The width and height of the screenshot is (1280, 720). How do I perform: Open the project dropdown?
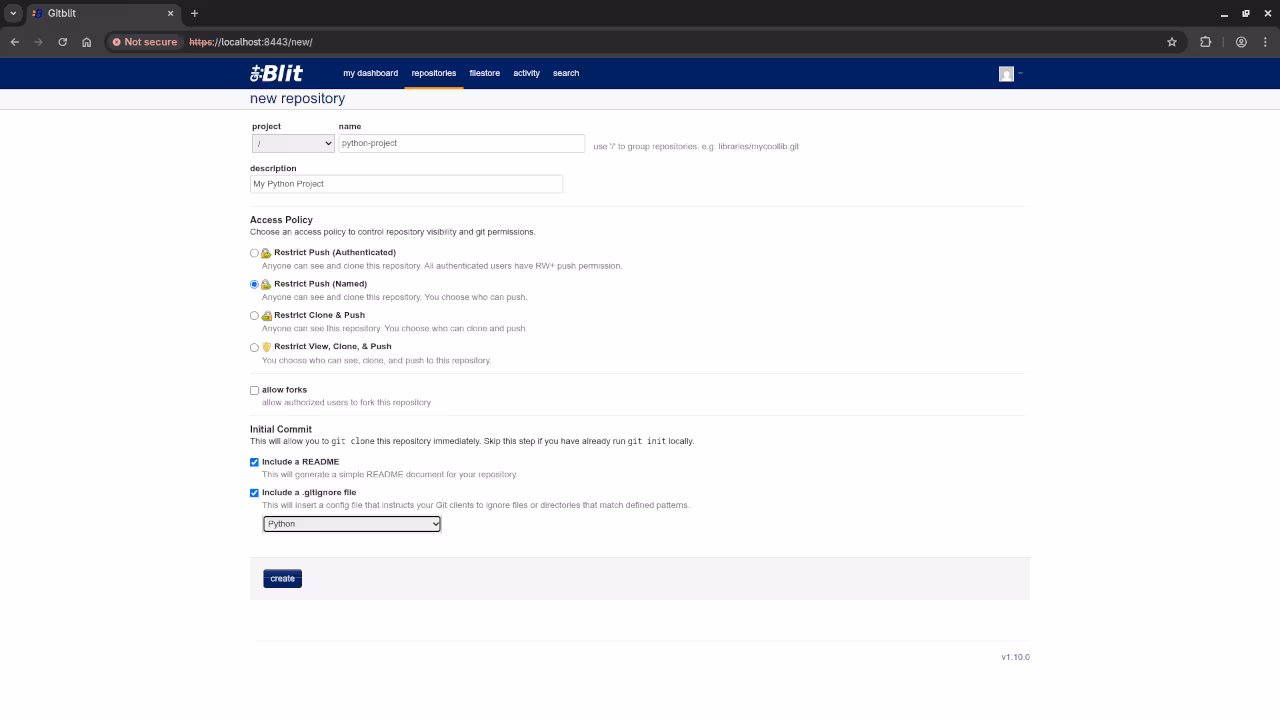(293, 144)
